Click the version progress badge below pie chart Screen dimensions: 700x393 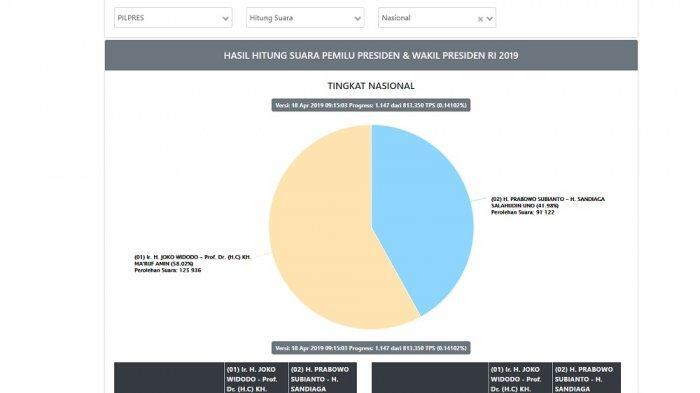click(x=371, y=348)
